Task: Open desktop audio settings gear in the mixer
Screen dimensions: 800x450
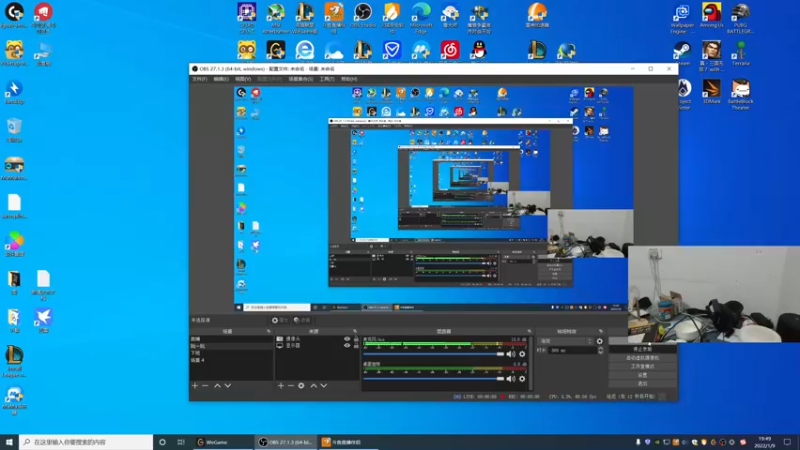Action: tap(522, 379)
